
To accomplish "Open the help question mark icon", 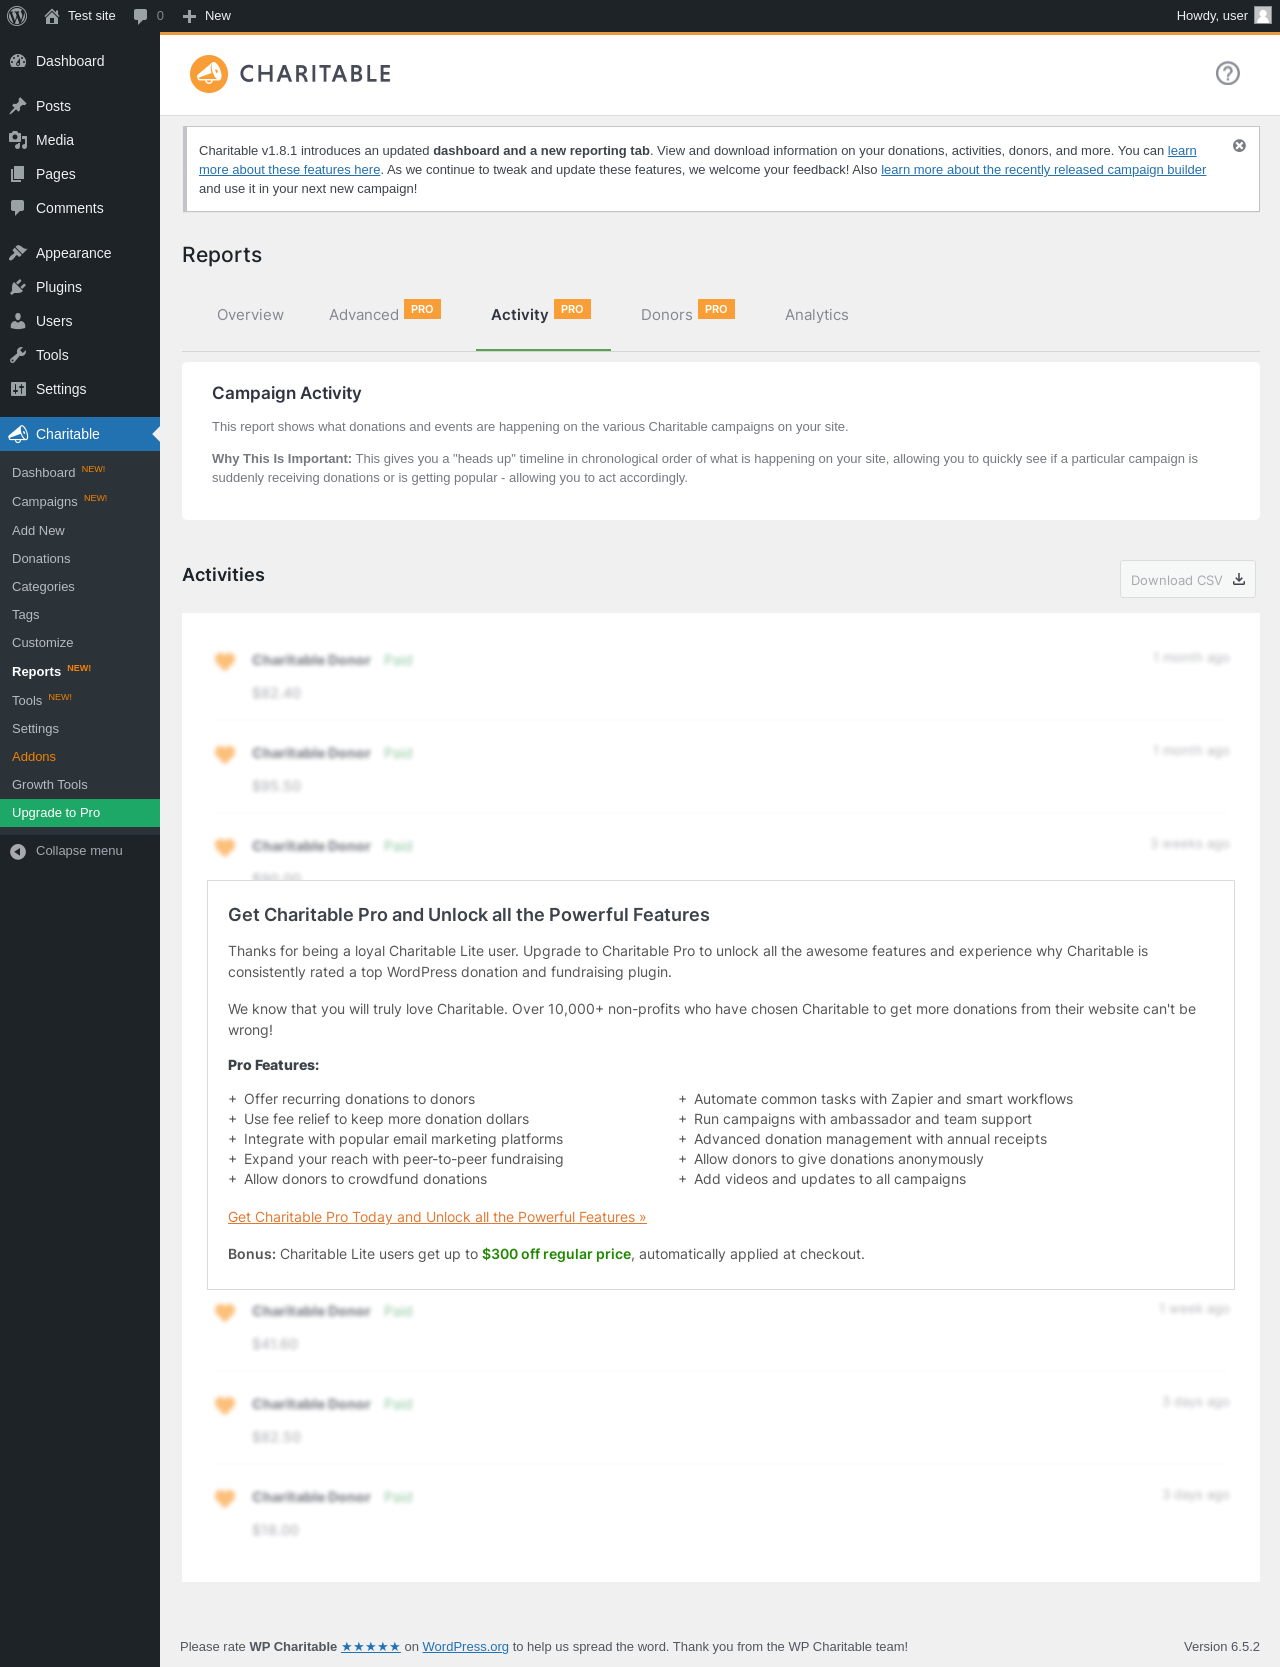I will click(x=1228, y=73).
